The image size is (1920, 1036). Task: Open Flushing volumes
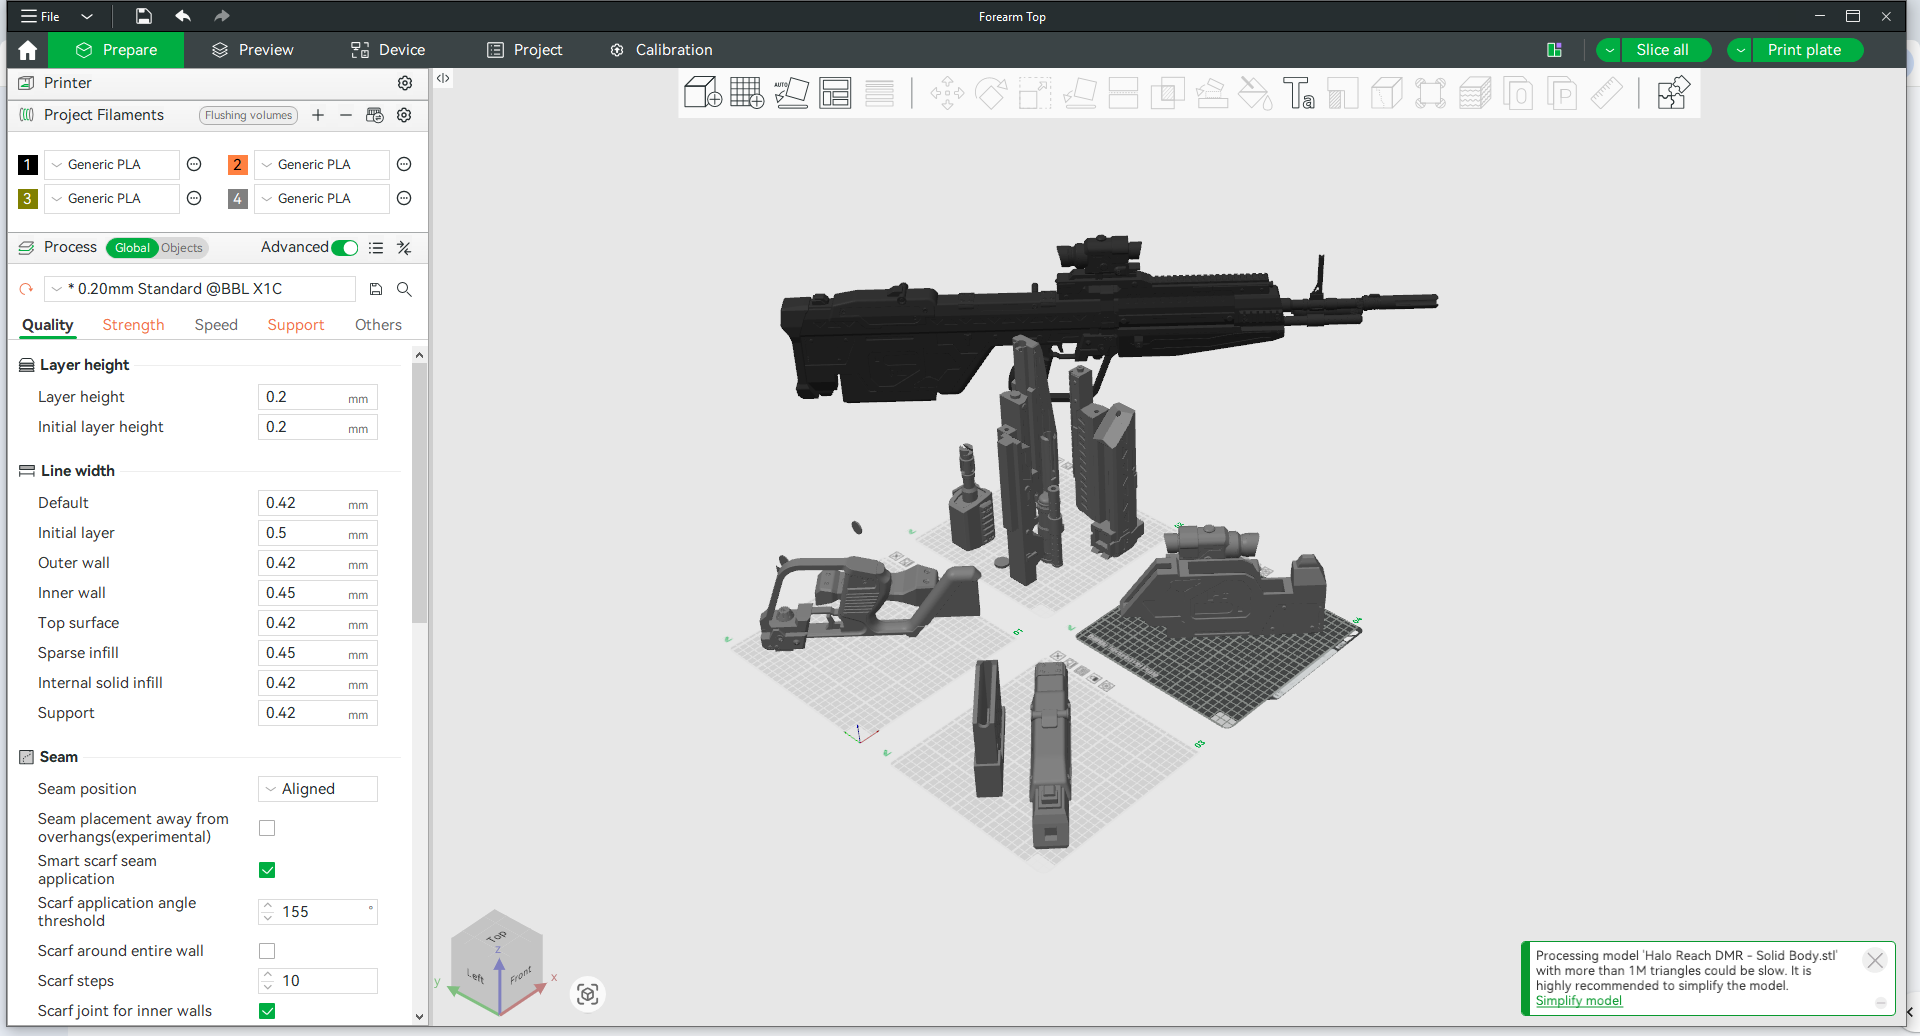(x=248, y=115)
